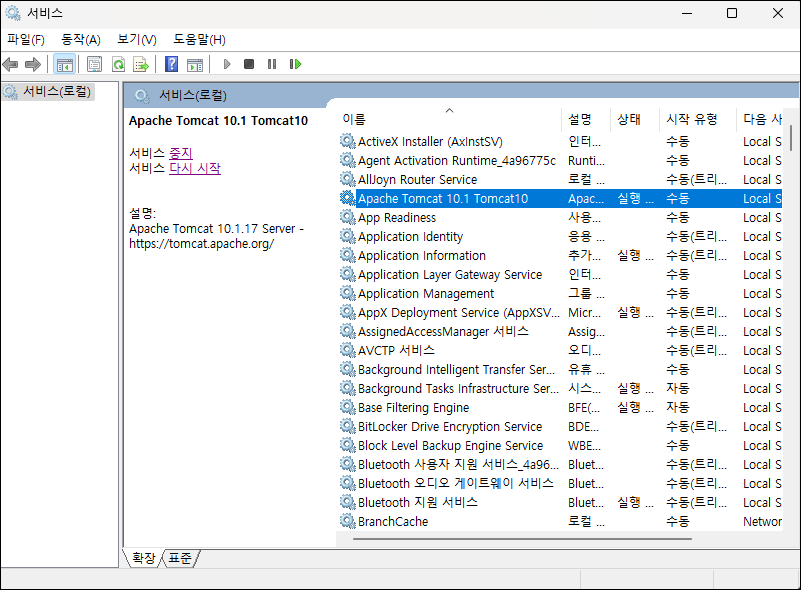The image size is (801, 590).
Task: Click 자동 startup type of Base Filtering Engine
Action: [x=678, y=407]
